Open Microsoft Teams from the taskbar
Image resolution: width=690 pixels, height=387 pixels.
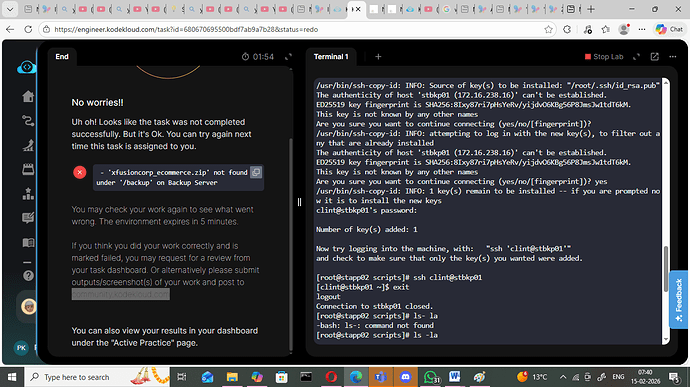tap(381, 377)
